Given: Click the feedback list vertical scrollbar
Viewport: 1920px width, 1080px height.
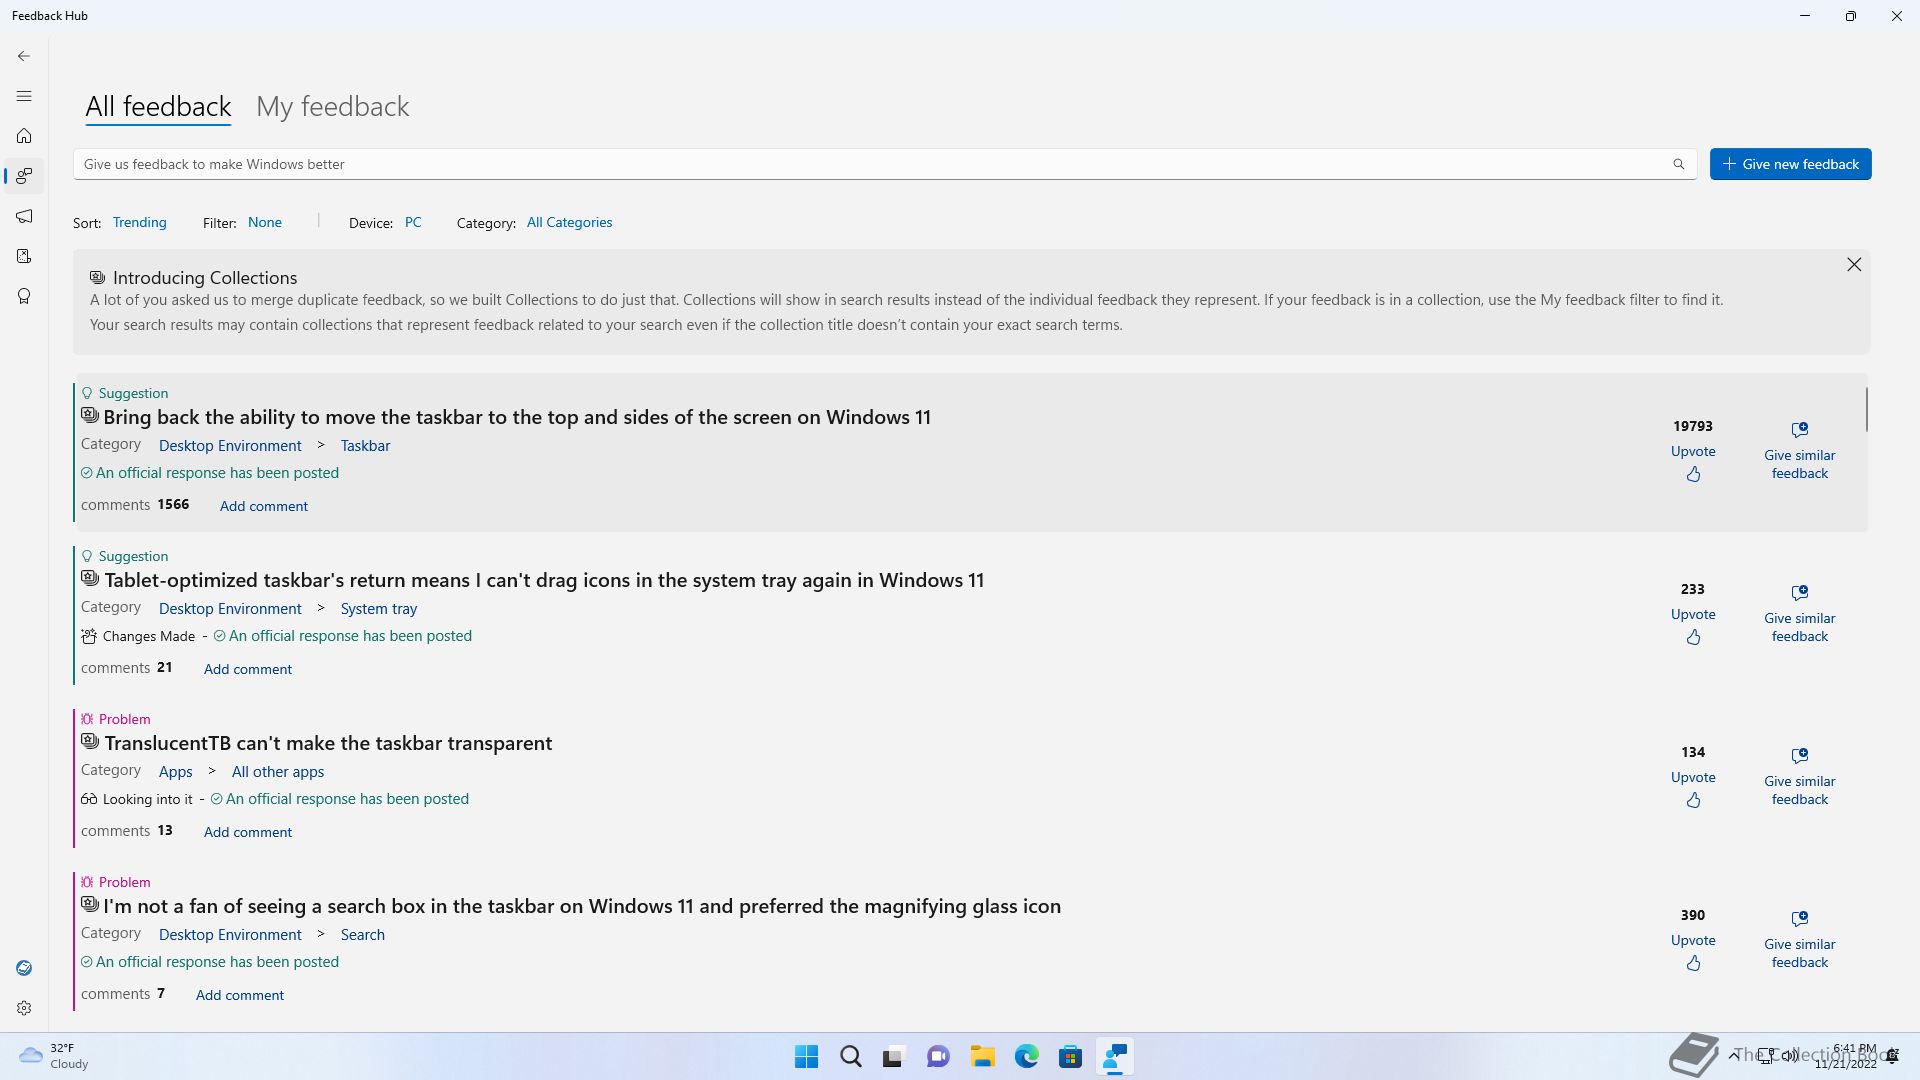Looking at the screenshot, I should 1866,409.
